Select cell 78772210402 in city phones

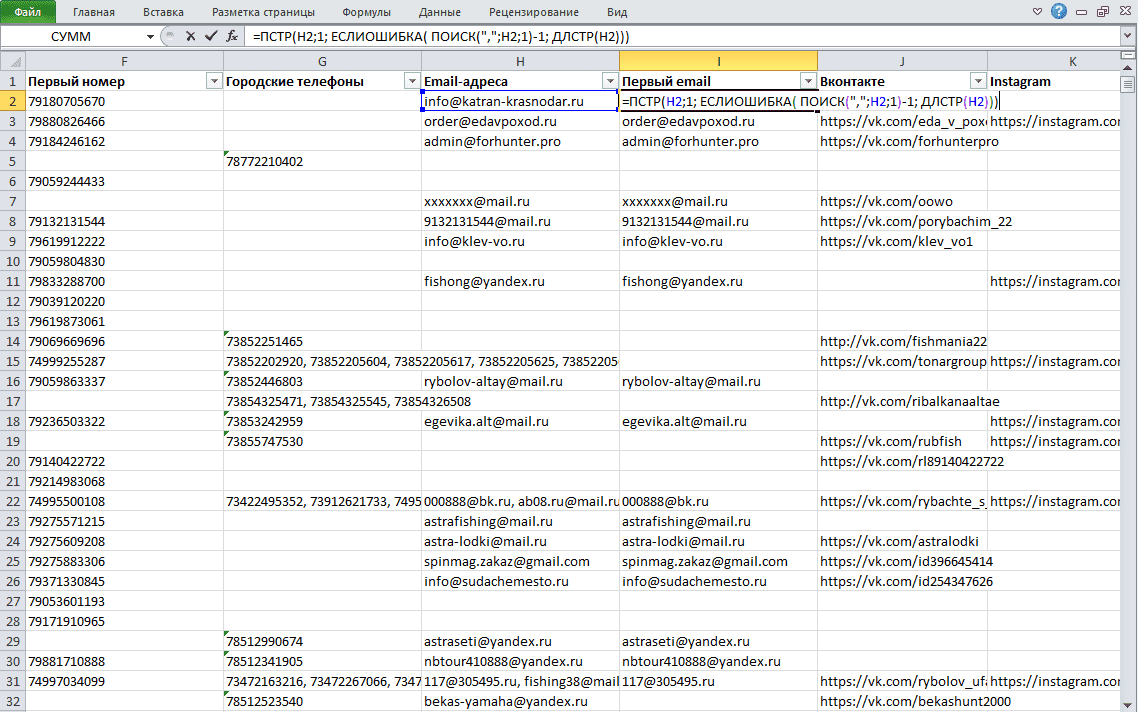(x=322, y=161)
